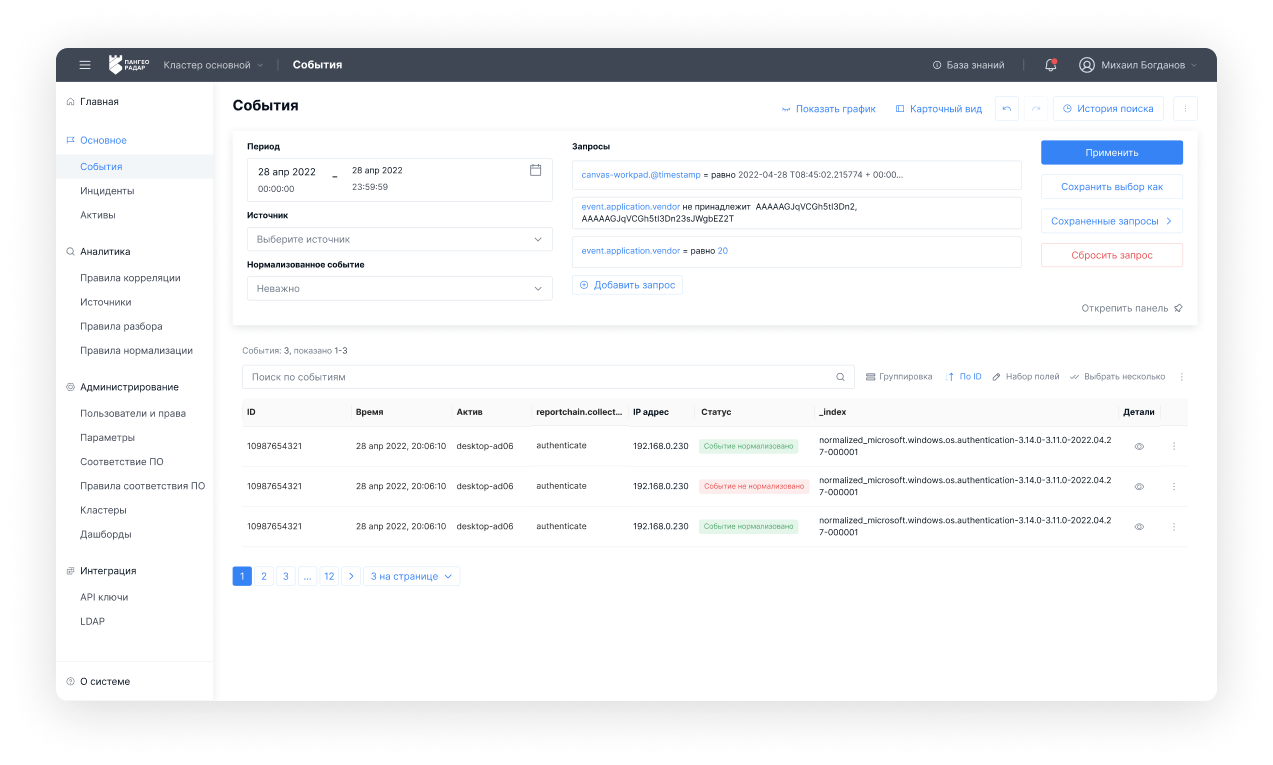This screenshot has width=1273, height=765.
Task: Go to pagination page 2
Action: click(264, 576)
